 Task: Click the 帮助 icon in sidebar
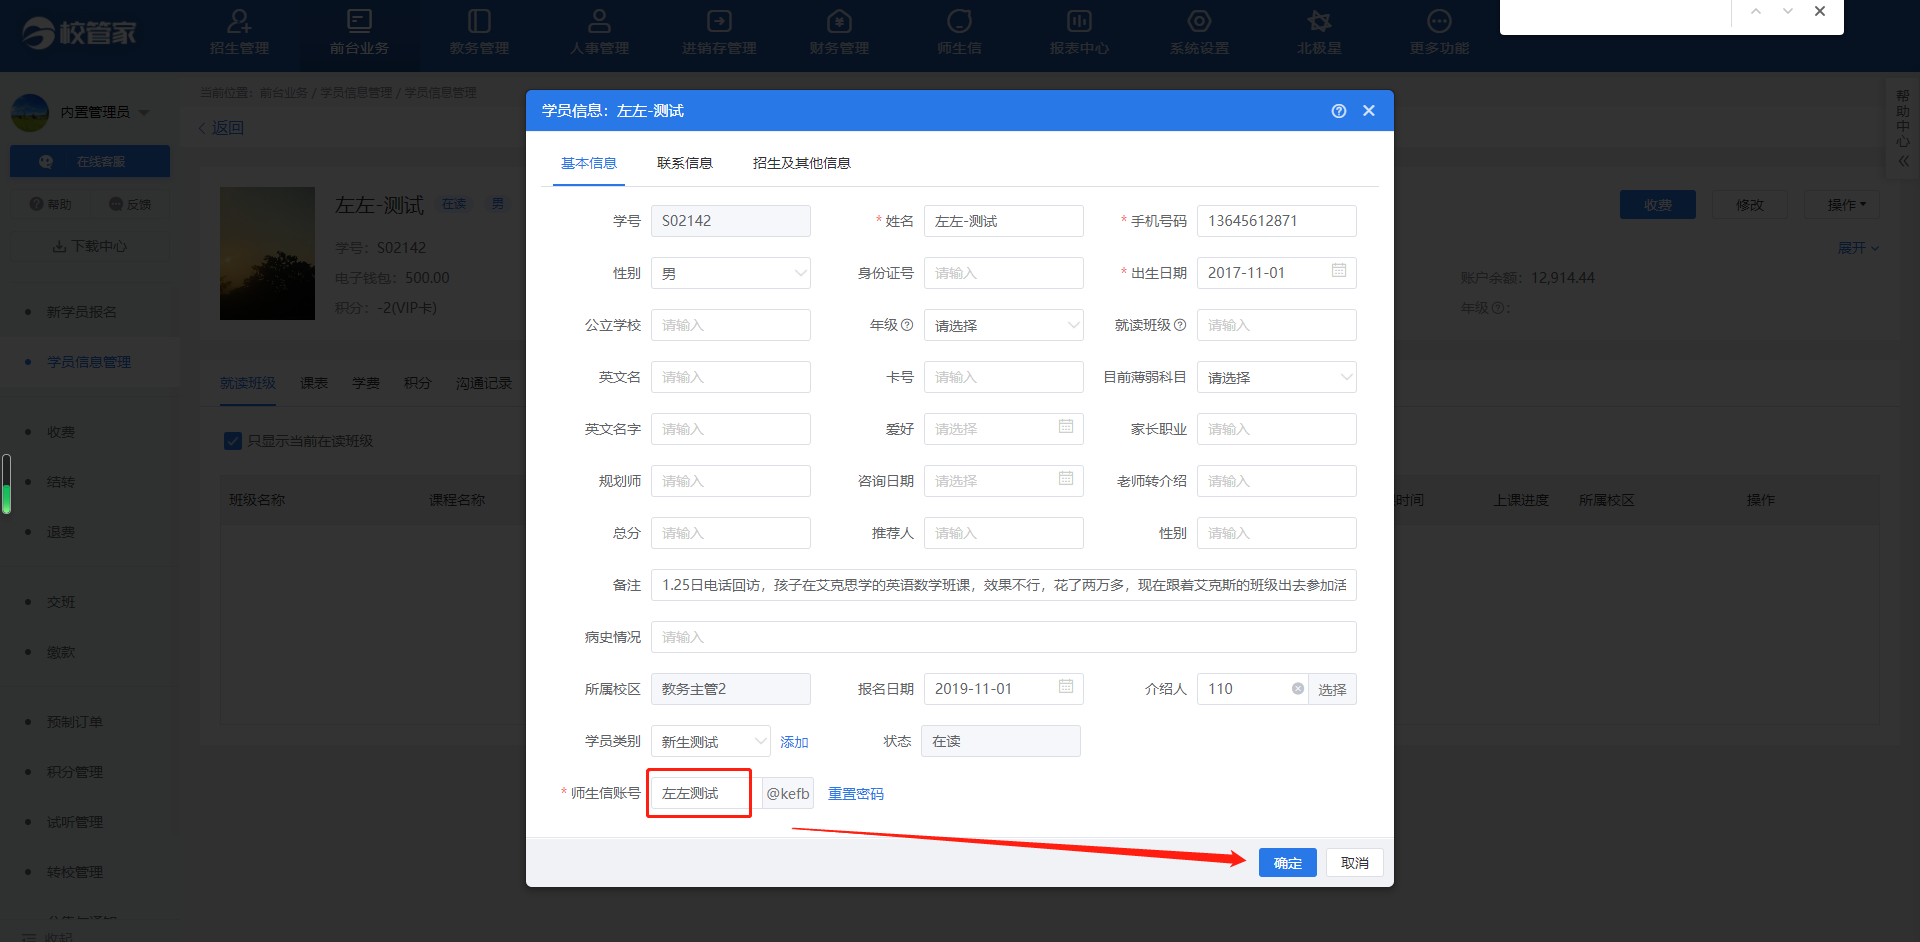(37, 204)
